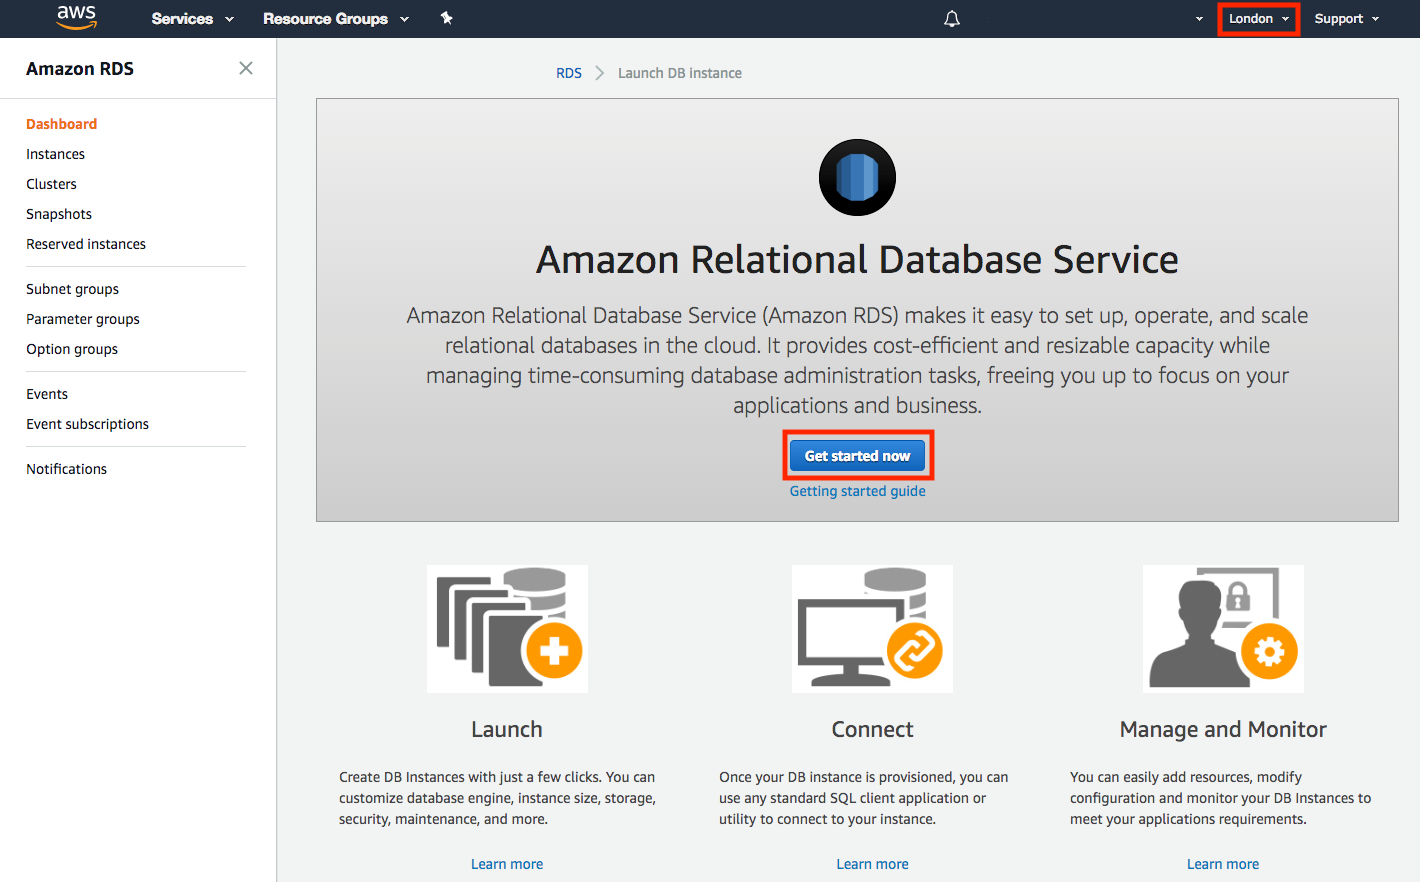The width and height of the screenshot is (1420, 882).
Task: Open the account dropdown arrow left of London
Action: [x=1199, y=19]
